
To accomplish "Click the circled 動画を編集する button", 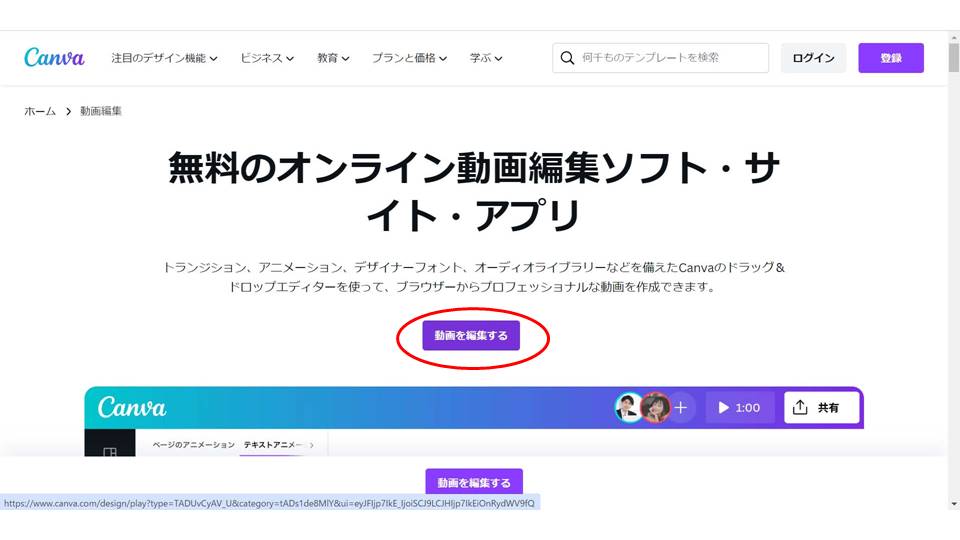I will [x=471, y=336].
